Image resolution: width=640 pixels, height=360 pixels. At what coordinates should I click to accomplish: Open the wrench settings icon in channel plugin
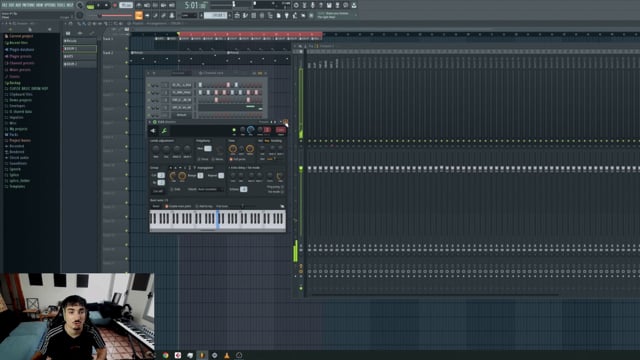[164, 131]
